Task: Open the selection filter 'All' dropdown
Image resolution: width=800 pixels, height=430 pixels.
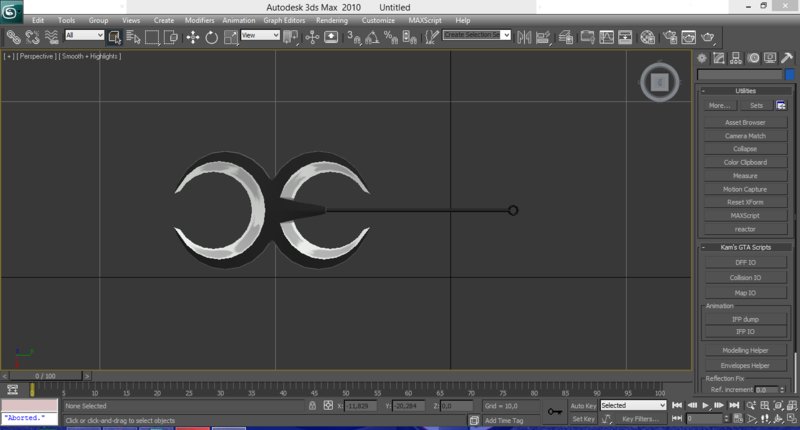Action: click(84, 35)
